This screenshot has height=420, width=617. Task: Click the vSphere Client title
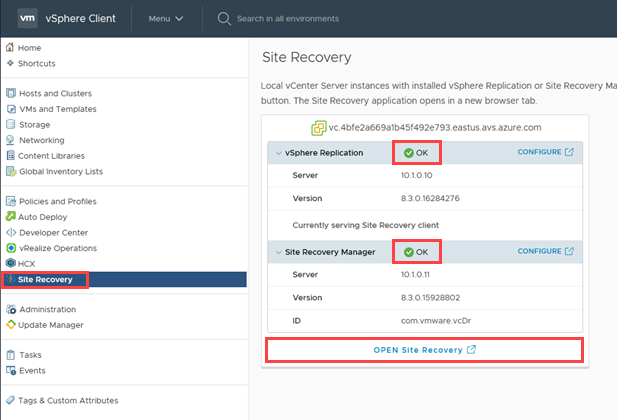81,19
